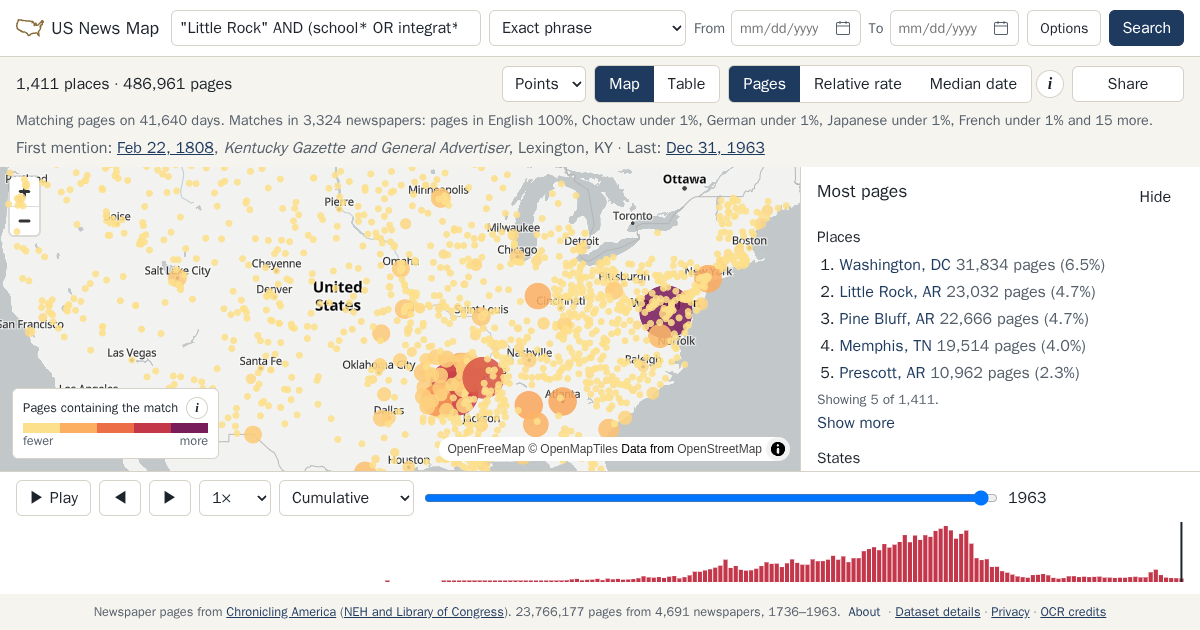Click the Share button
Screen dimensions: 1200x630
1128,84
